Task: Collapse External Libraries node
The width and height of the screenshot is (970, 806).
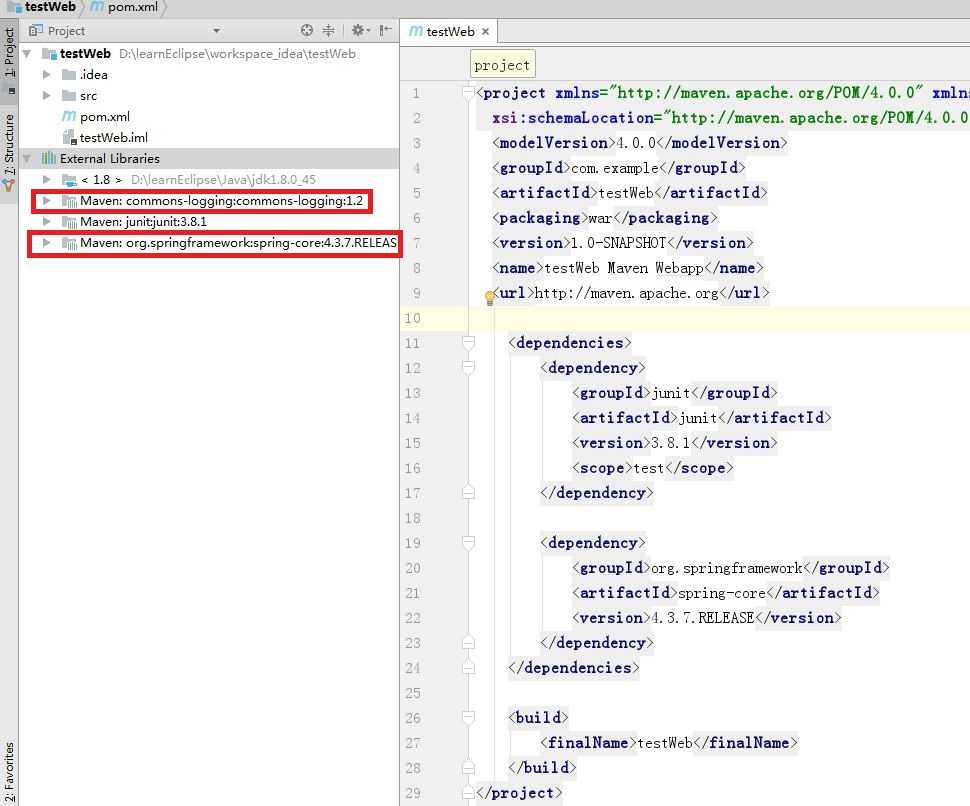Action: click(x=27, y=159)
